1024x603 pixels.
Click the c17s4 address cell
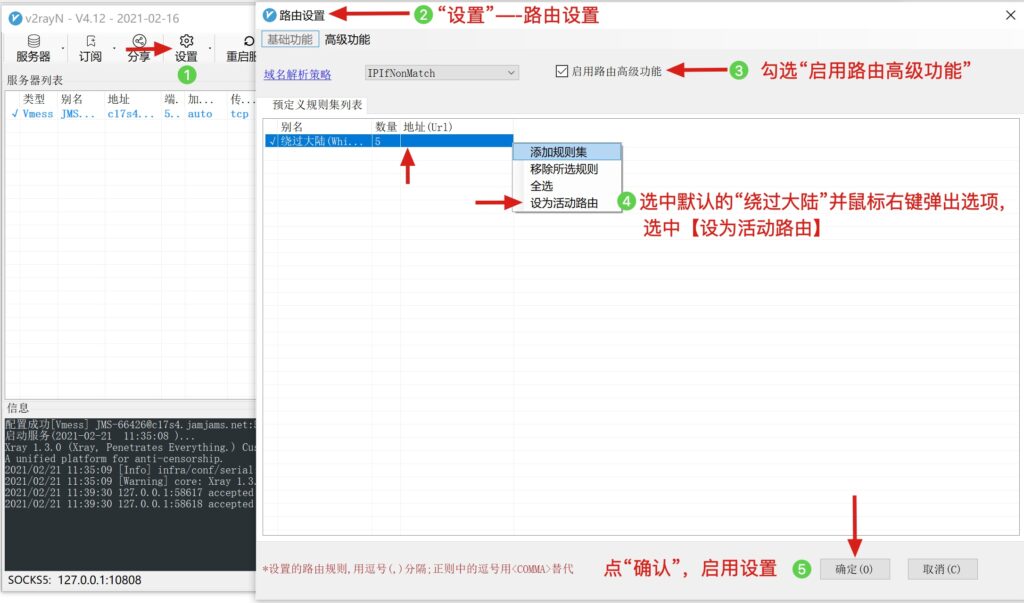[131, 114]
